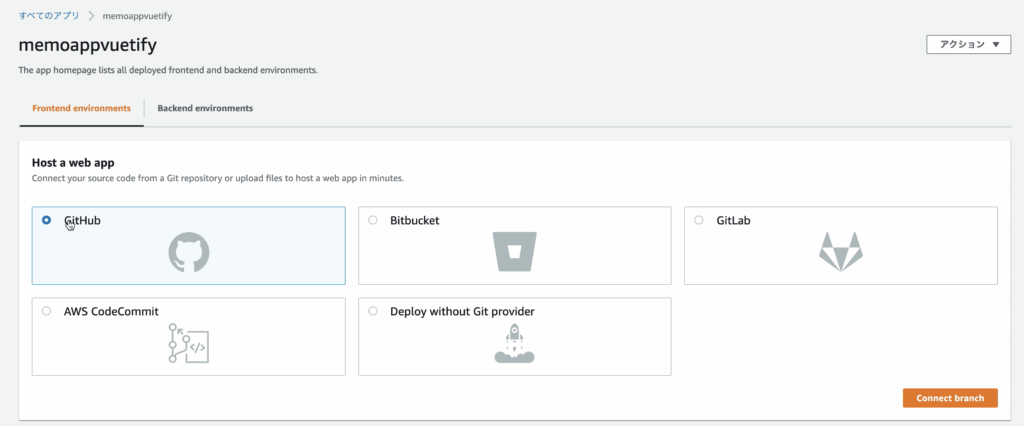The height and width of the screenshot is (426, 1024).
Task: Click the GitHub label text
Action: tap(82, 220)
